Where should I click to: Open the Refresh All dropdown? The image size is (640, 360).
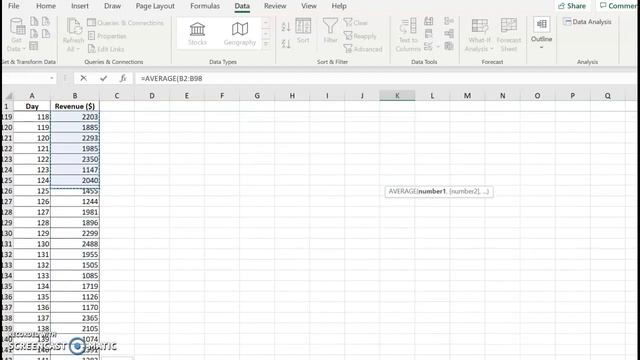[x=73, y=35]
